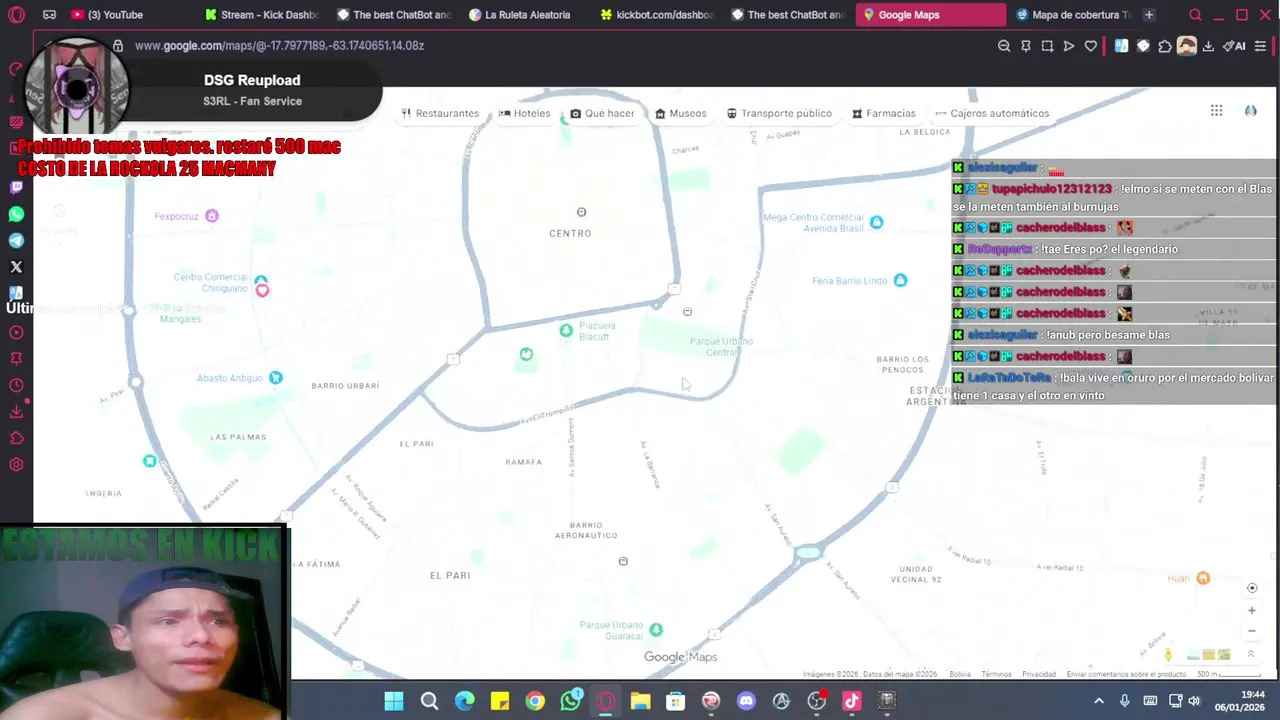Open the Privacidad link
Viewport: 1280px width, 720px height.
tap(1039, 674)
